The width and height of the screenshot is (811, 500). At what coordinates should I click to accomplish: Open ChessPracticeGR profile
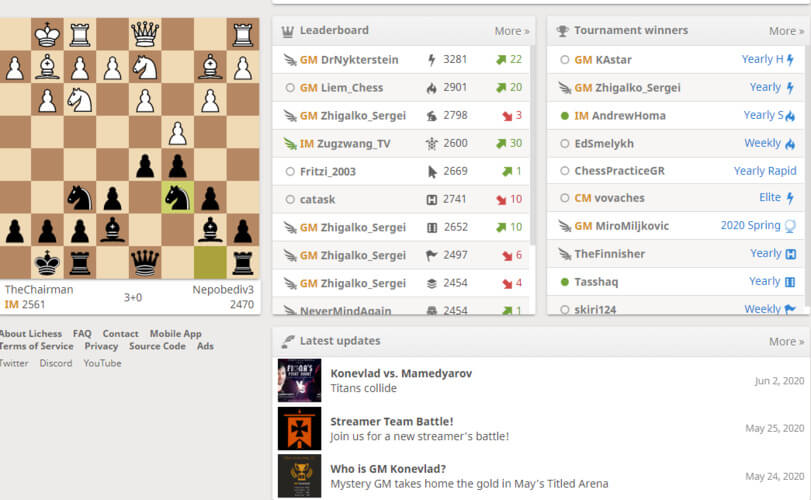(x=619, y=171)
